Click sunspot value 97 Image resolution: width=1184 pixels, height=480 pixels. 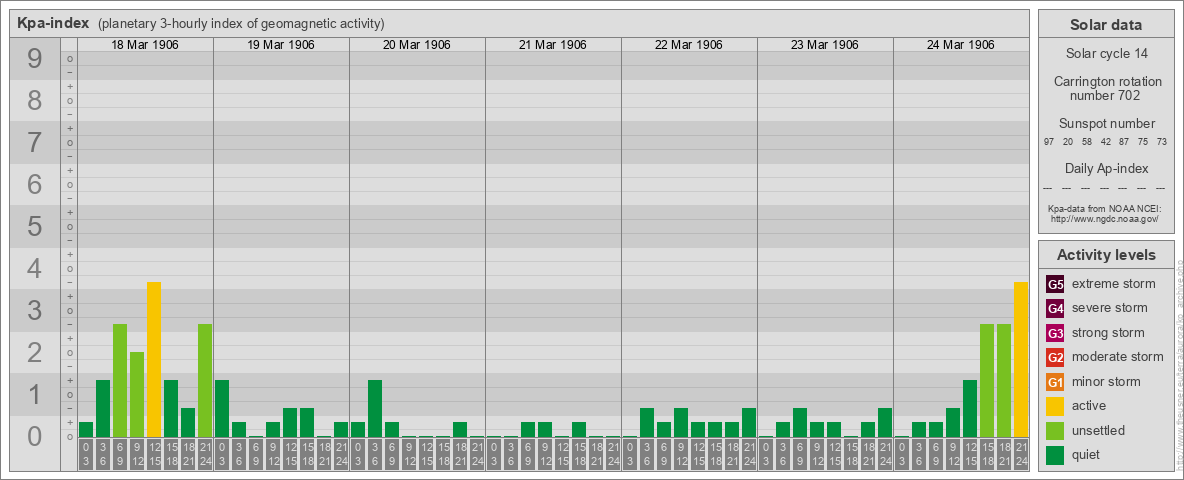[1049, 142]
